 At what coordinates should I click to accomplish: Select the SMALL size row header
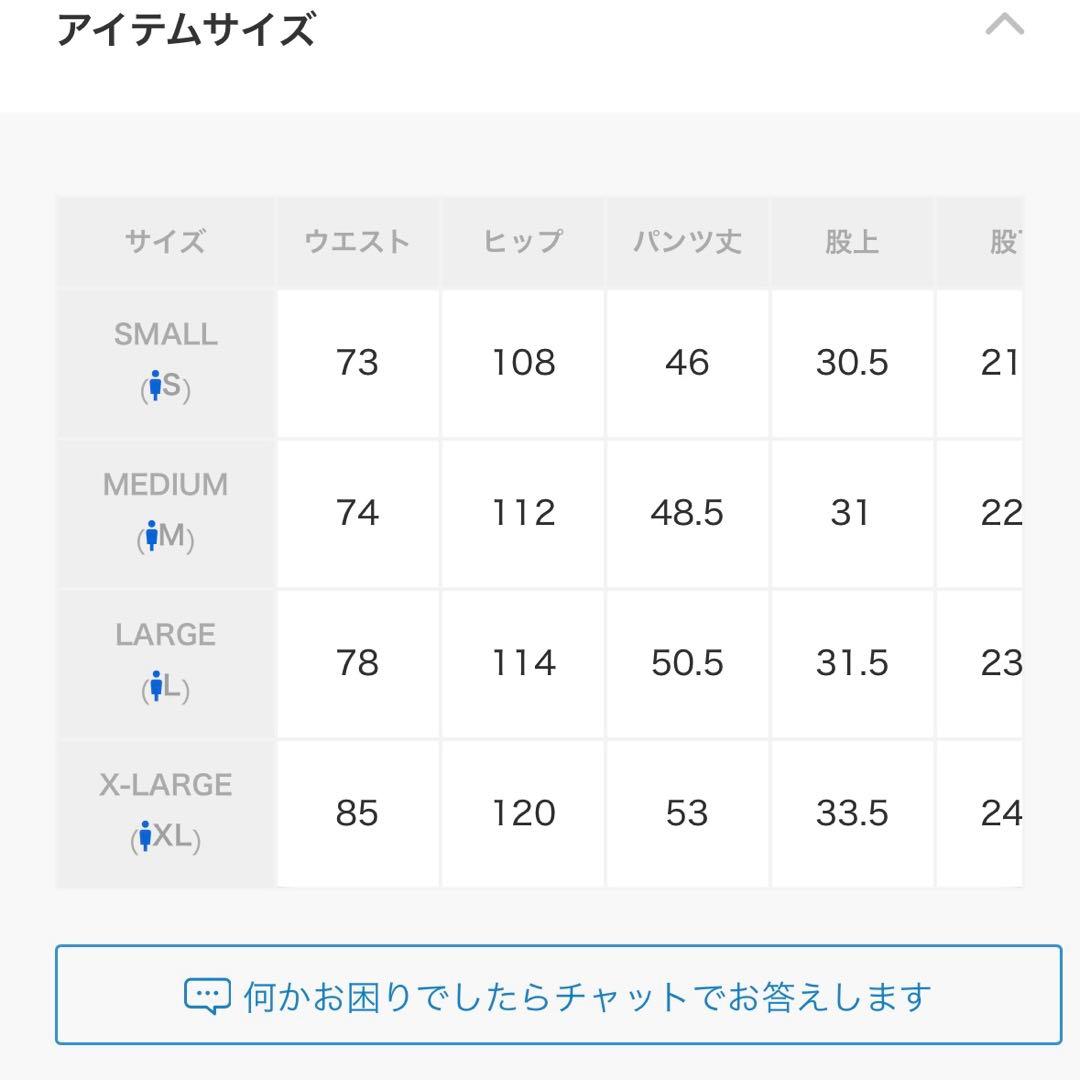pos(166,363)
